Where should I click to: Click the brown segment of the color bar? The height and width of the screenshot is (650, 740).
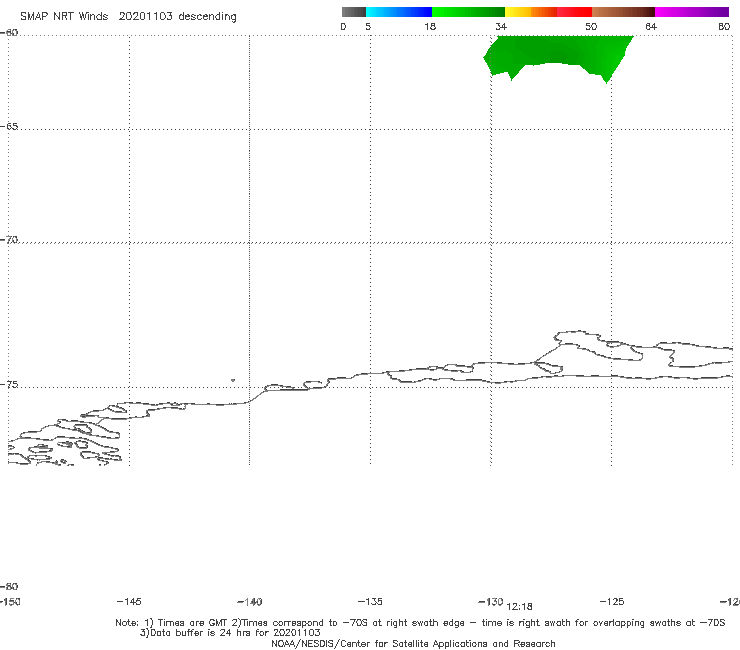[x=623, y=12]
